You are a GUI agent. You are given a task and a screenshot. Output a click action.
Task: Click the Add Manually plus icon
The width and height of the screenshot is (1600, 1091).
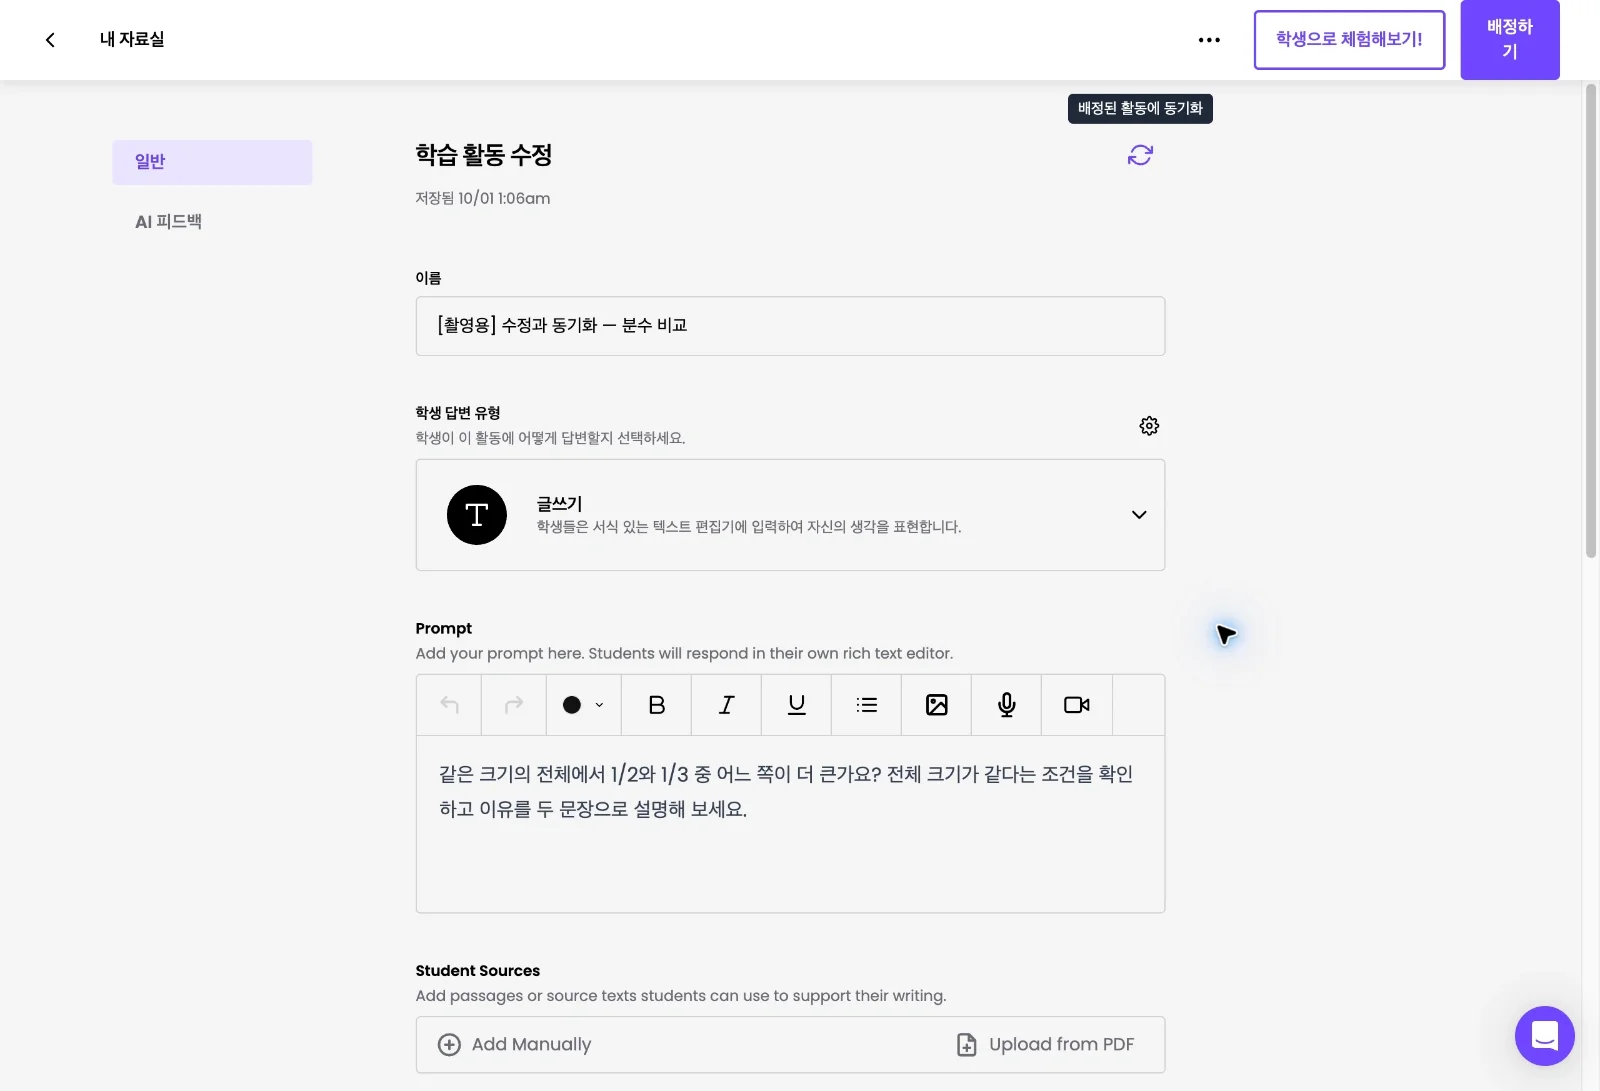(x=449, y=1044)
